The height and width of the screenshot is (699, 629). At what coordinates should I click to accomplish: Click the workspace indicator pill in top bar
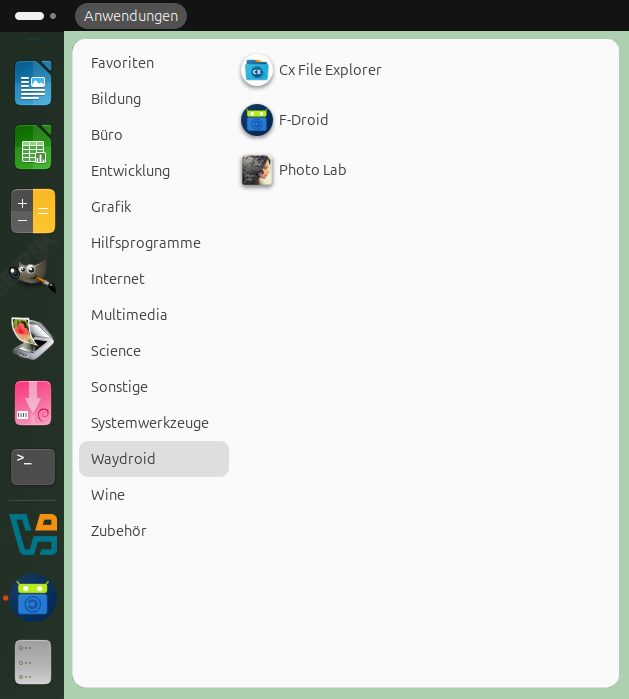(30, 16)
